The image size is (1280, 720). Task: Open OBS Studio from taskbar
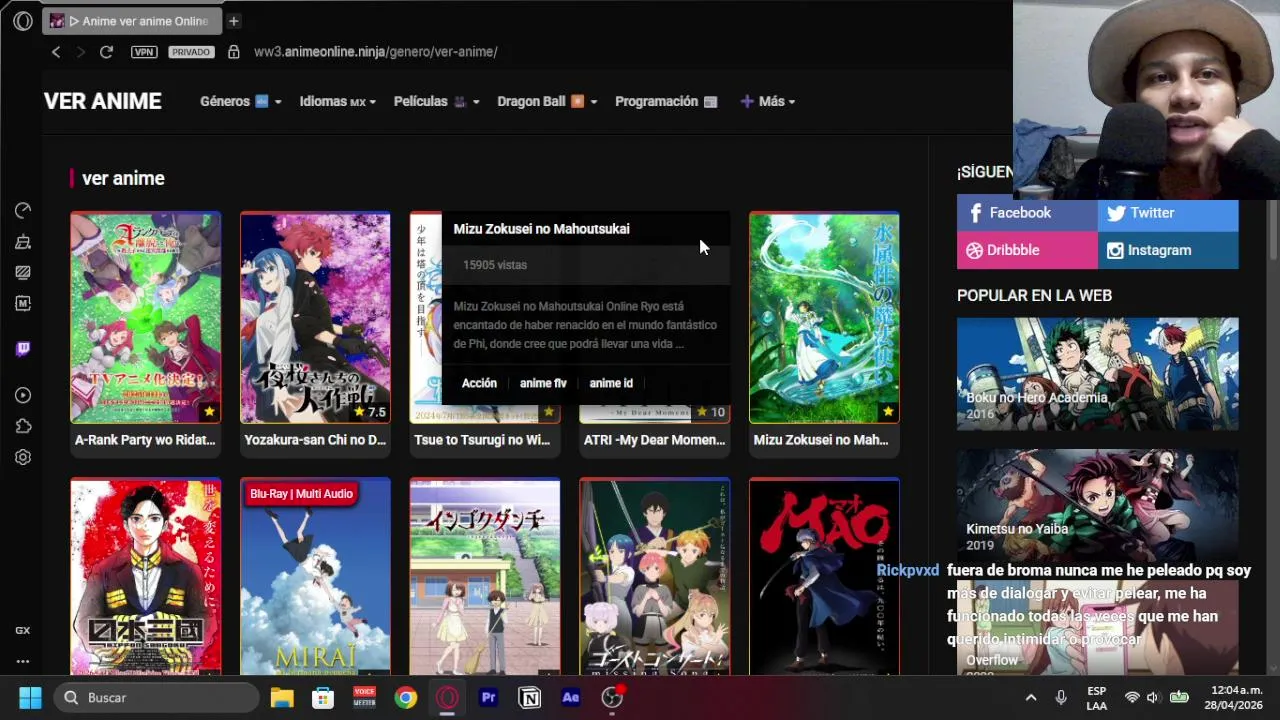(x=612, y=697)
